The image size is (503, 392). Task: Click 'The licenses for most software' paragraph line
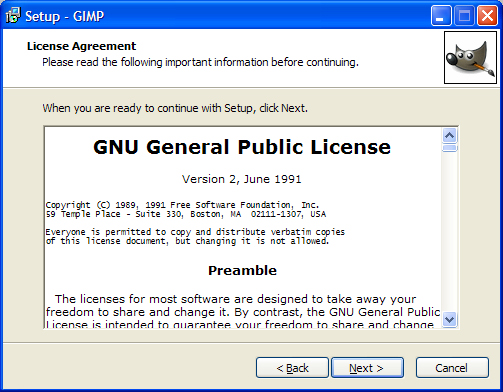(x=235, y=299)
